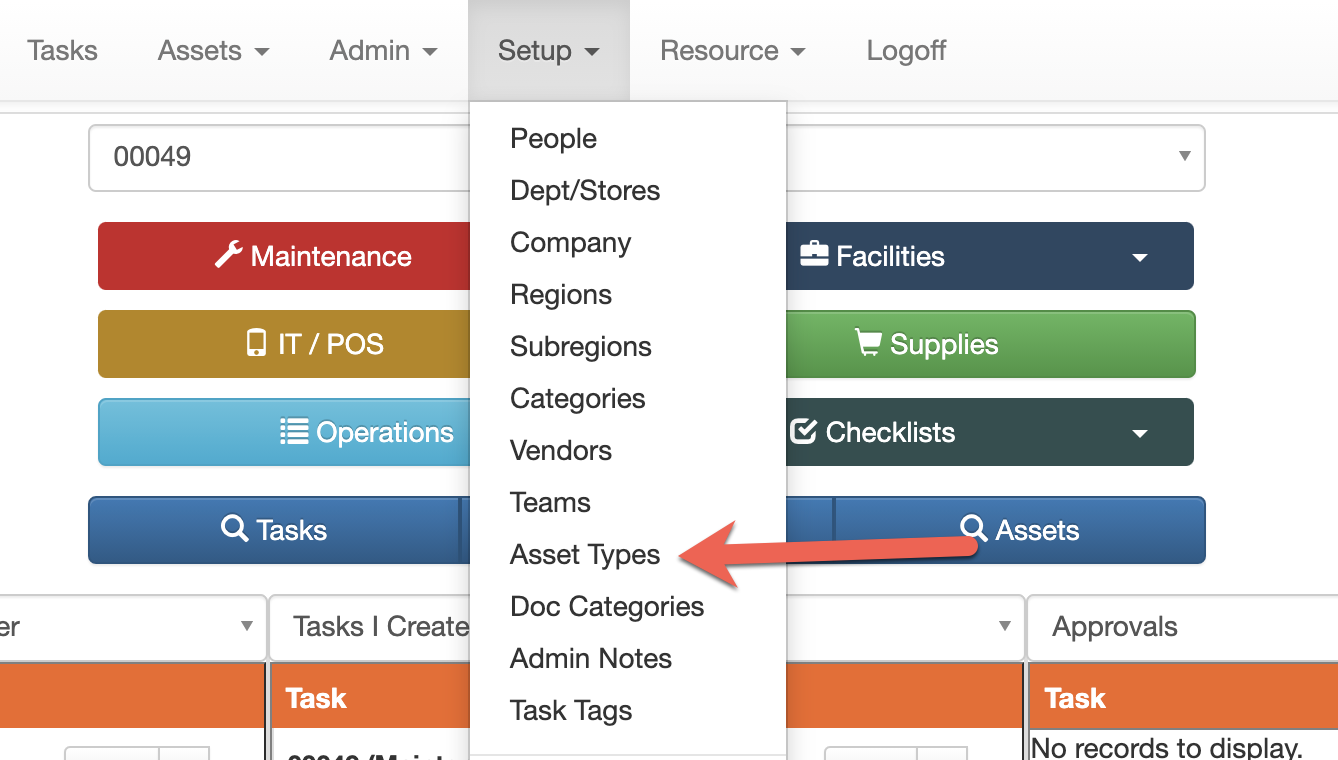The width and height of the screenshot is (1338, 760).
Task: Open the Tasks I Created dropdown
Action: click(x=370, y=627)
